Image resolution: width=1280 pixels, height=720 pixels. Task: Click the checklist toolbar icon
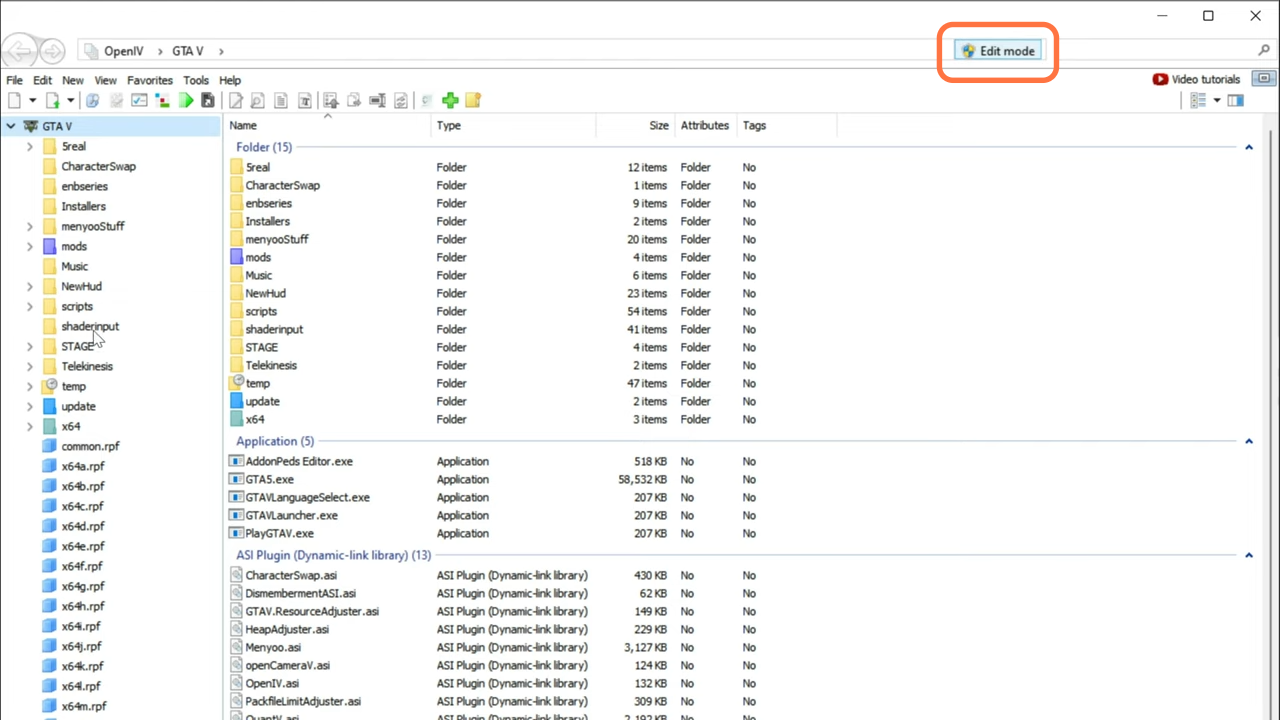139,100
